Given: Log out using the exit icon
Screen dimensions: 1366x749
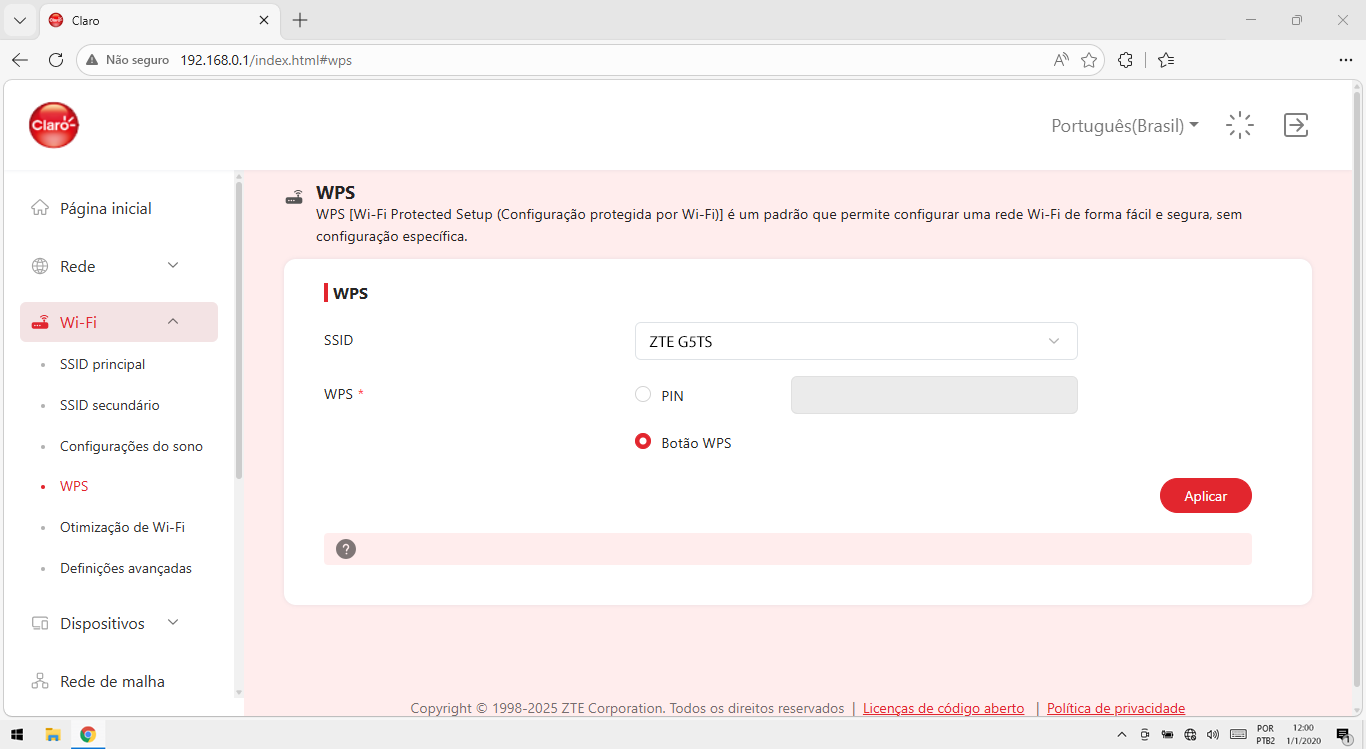Looking at the screenshot, I should 1296,125.
